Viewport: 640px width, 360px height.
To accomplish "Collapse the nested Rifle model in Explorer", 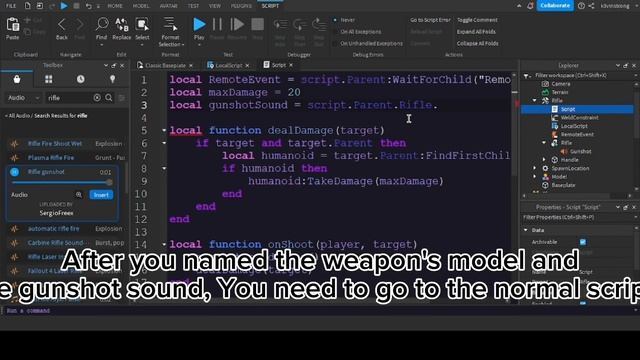I will pos(544,142).
